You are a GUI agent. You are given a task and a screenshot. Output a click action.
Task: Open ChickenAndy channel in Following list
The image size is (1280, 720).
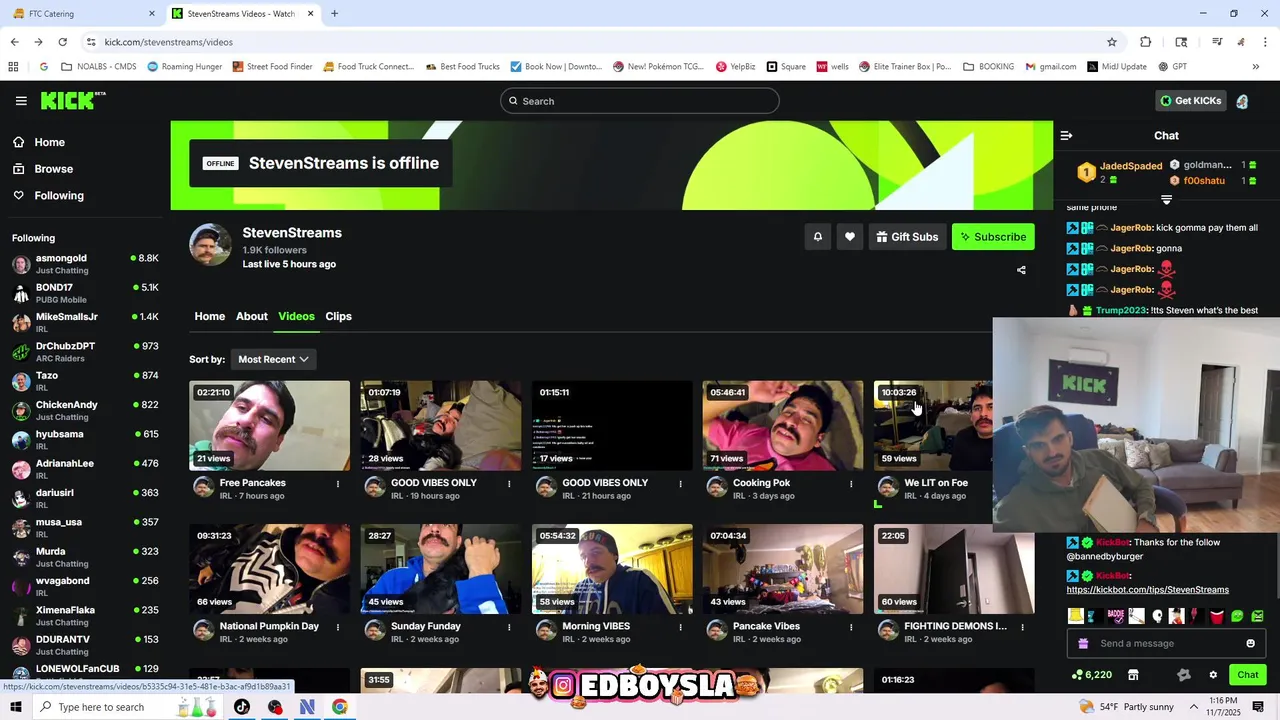click(85, 410)
